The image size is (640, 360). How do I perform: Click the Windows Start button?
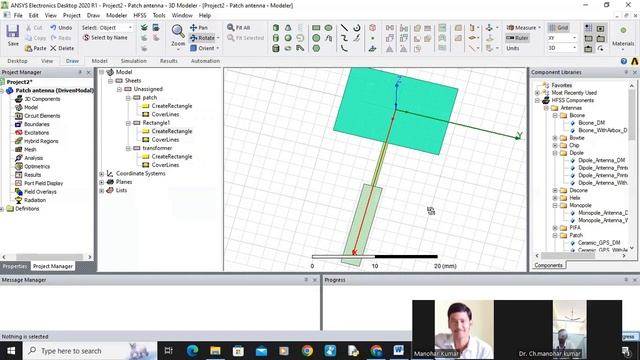pyautogui.click(x=11, y=351)
